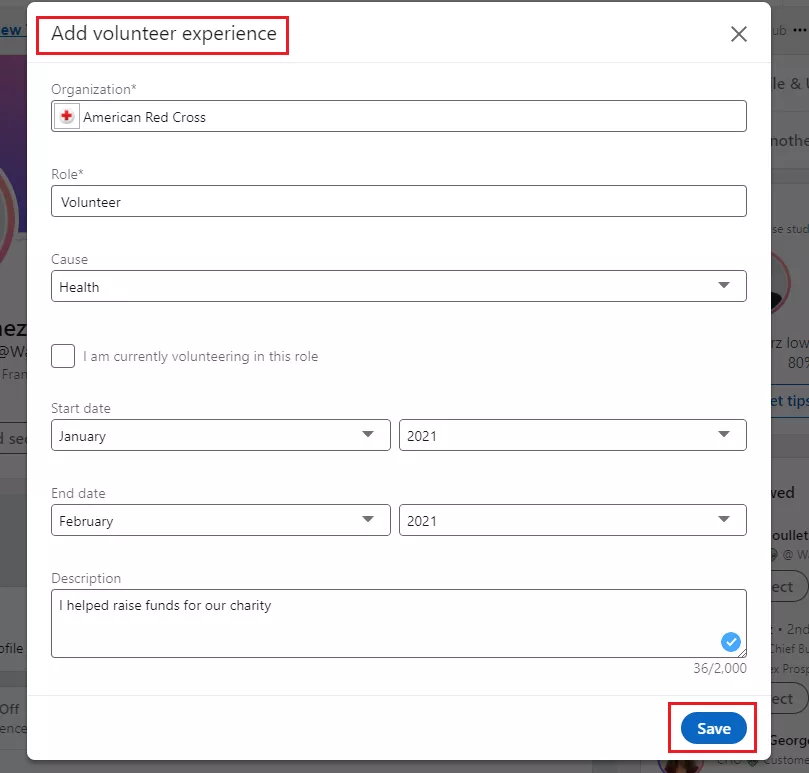Expand the End date year dropdown
Screen dimensions: 809x773
(572, 520)
